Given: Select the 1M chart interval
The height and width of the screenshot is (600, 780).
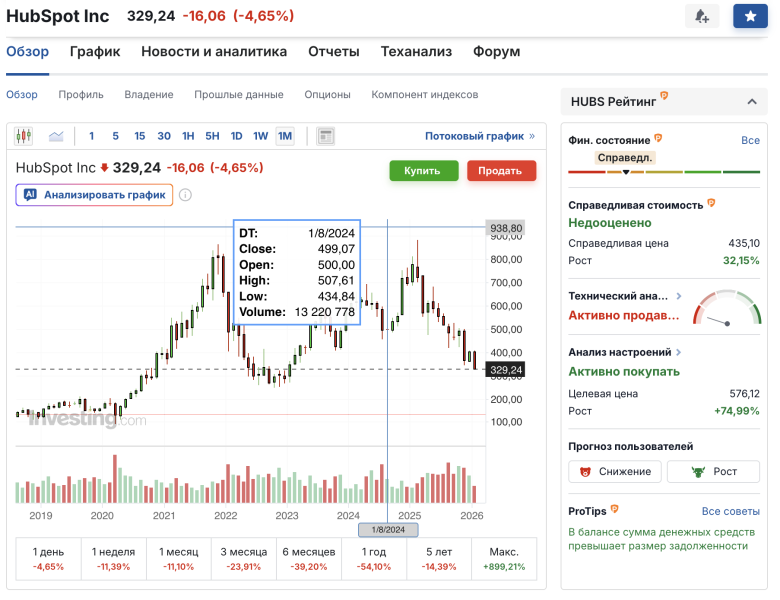Looking at the screenshot, I should tap(285, 136).
